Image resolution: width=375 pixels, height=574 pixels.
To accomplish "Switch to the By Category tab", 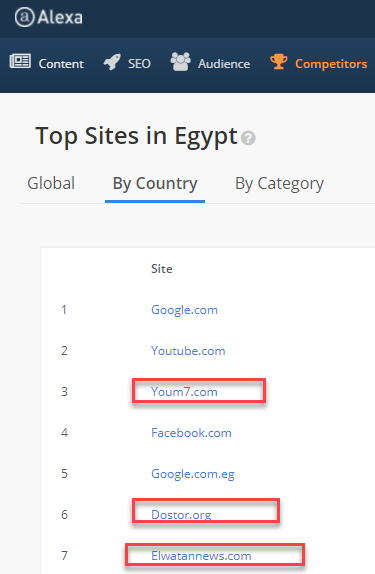I will click(x=279, y=184).
